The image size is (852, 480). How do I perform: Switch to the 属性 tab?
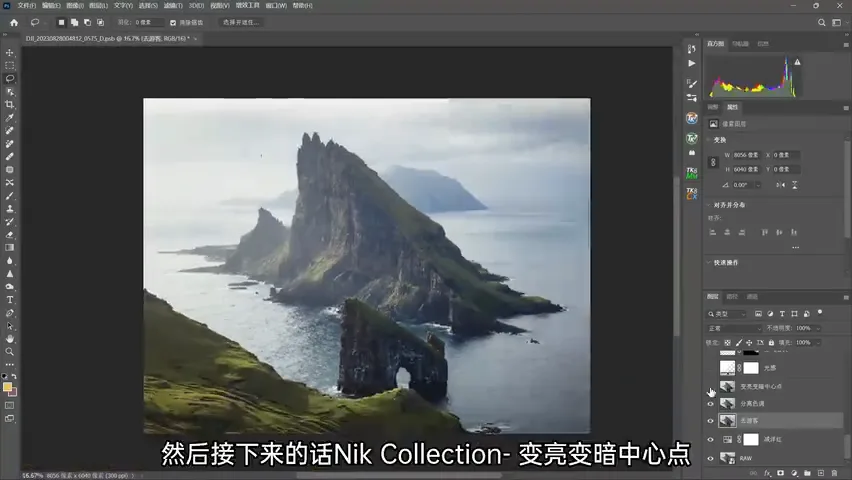click(732, 107)
